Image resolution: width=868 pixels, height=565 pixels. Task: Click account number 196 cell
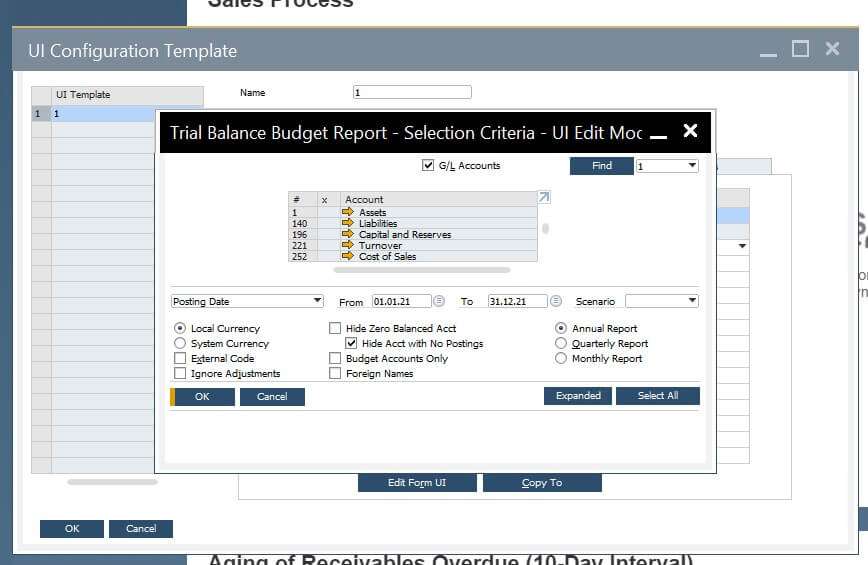point(303,235)
